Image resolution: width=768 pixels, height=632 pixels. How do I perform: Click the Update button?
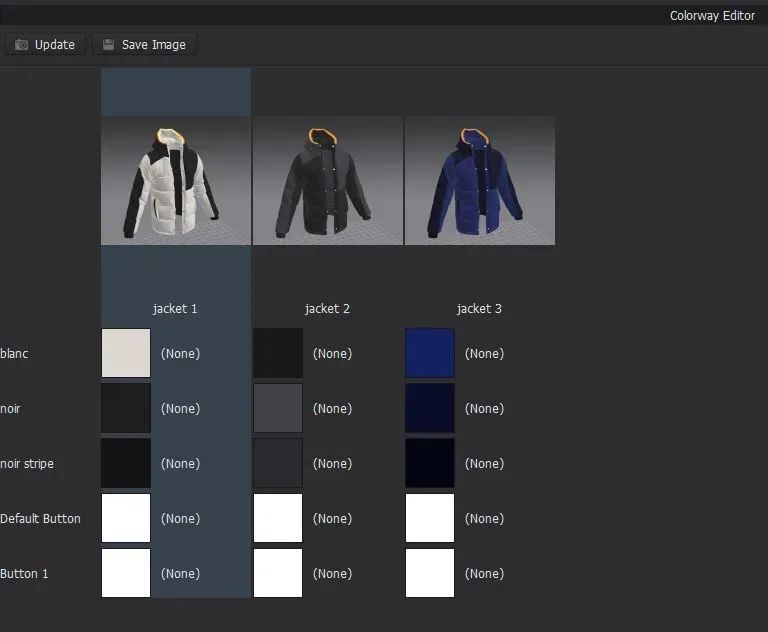[46, 45]
